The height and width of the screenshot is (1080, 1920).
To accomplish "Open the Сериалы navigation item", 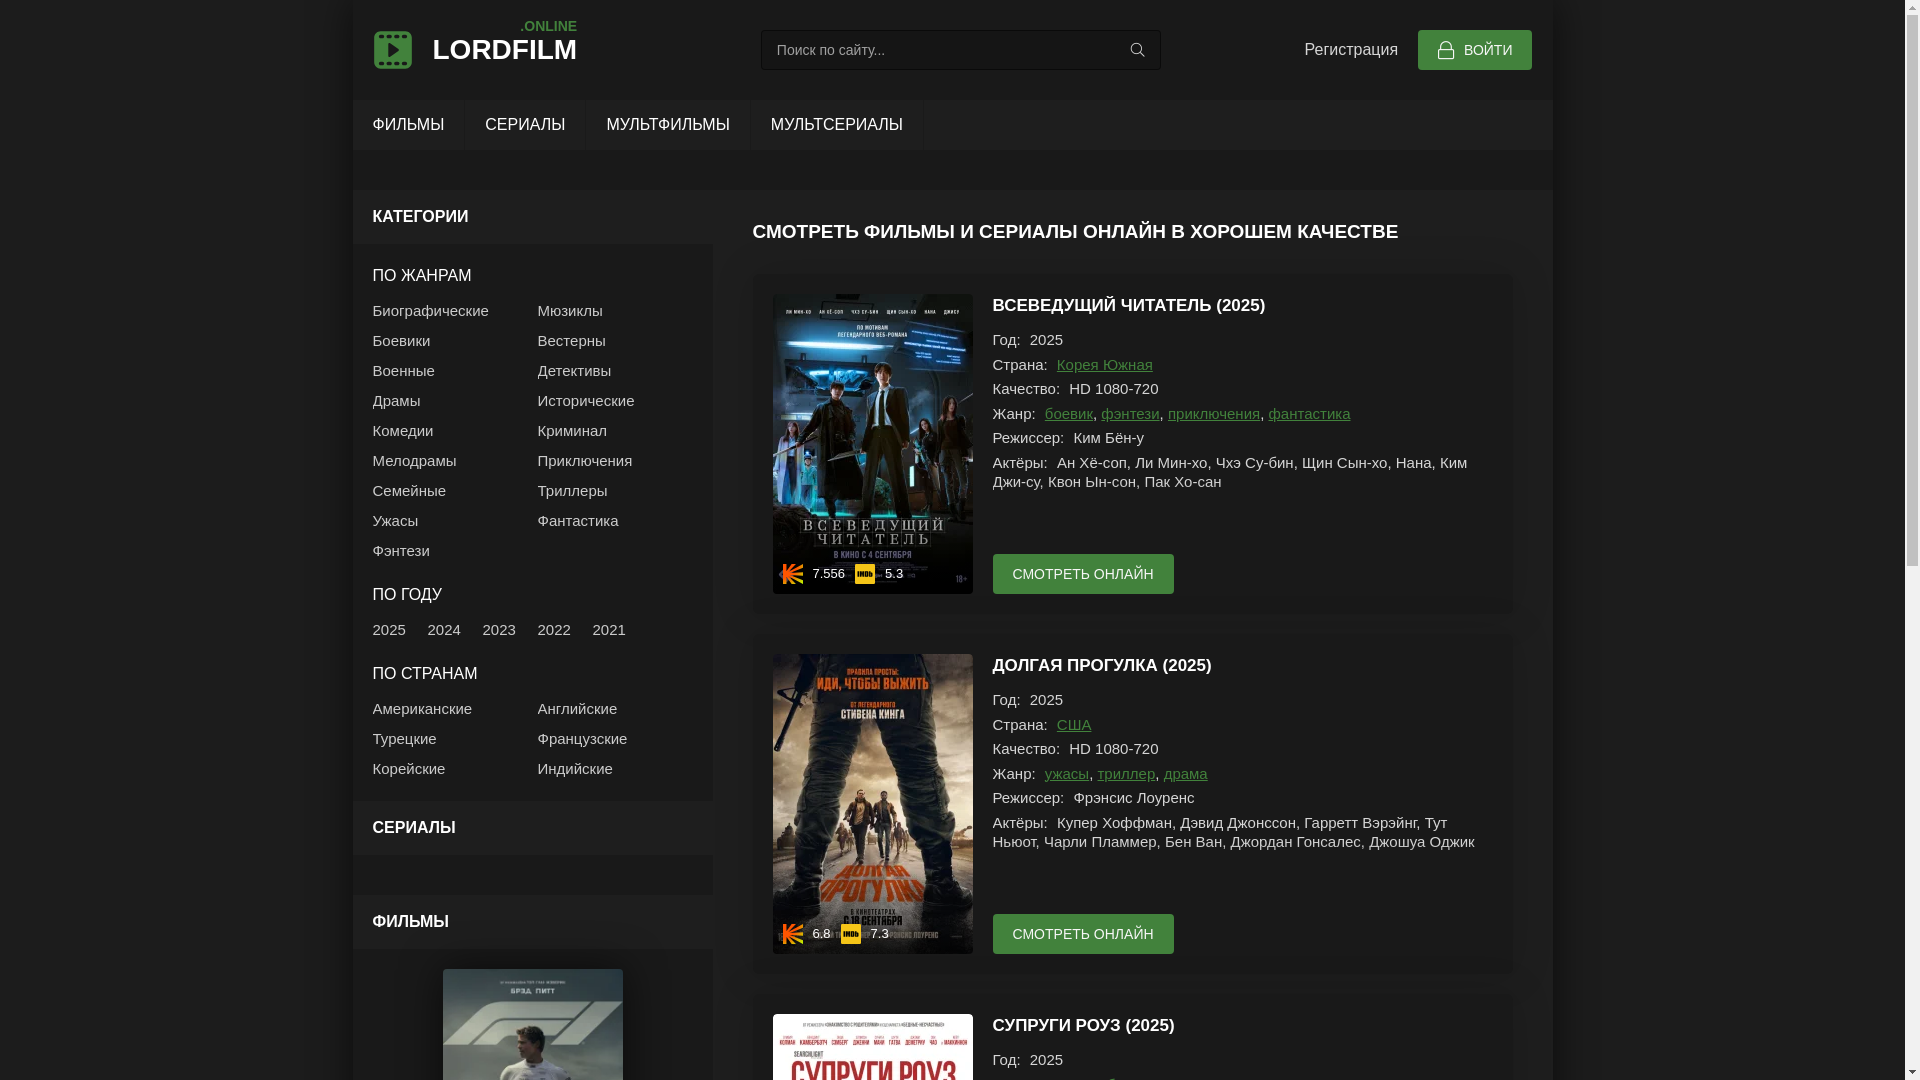I will 525,125.
